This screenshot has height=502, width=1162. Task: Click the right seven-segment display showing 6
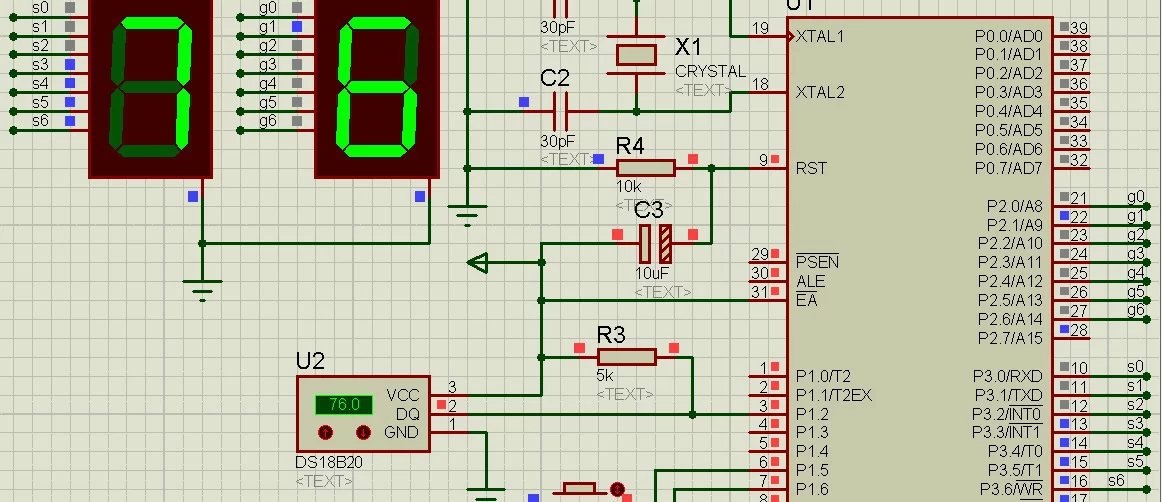(x=378, y=89)
